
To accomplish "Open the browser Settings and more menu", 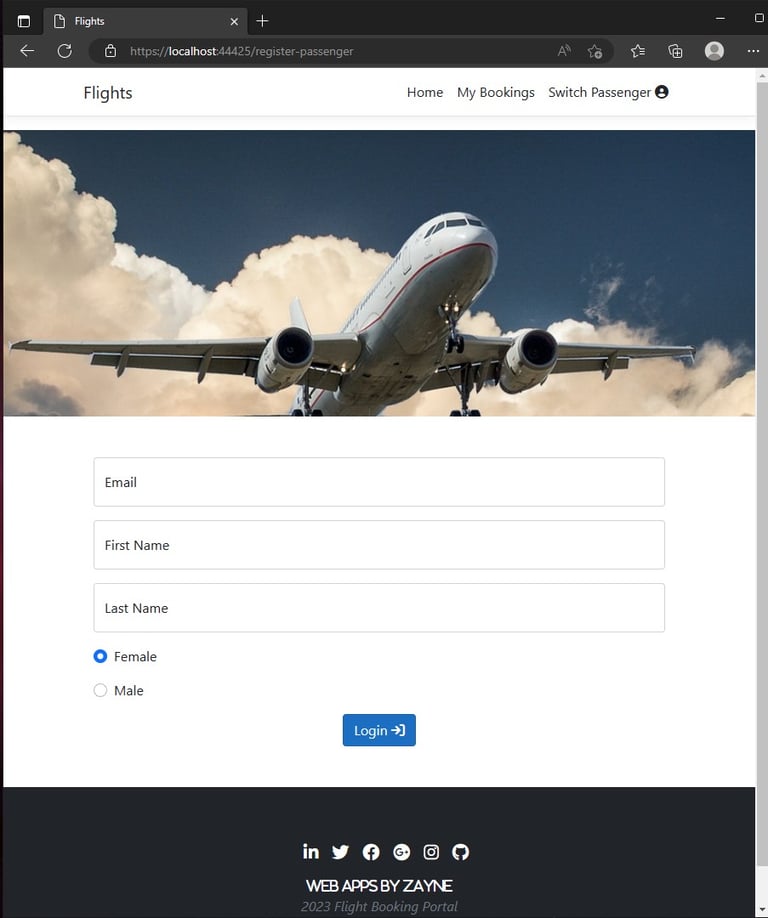I will pyautogui.click(x=753, y=51).
